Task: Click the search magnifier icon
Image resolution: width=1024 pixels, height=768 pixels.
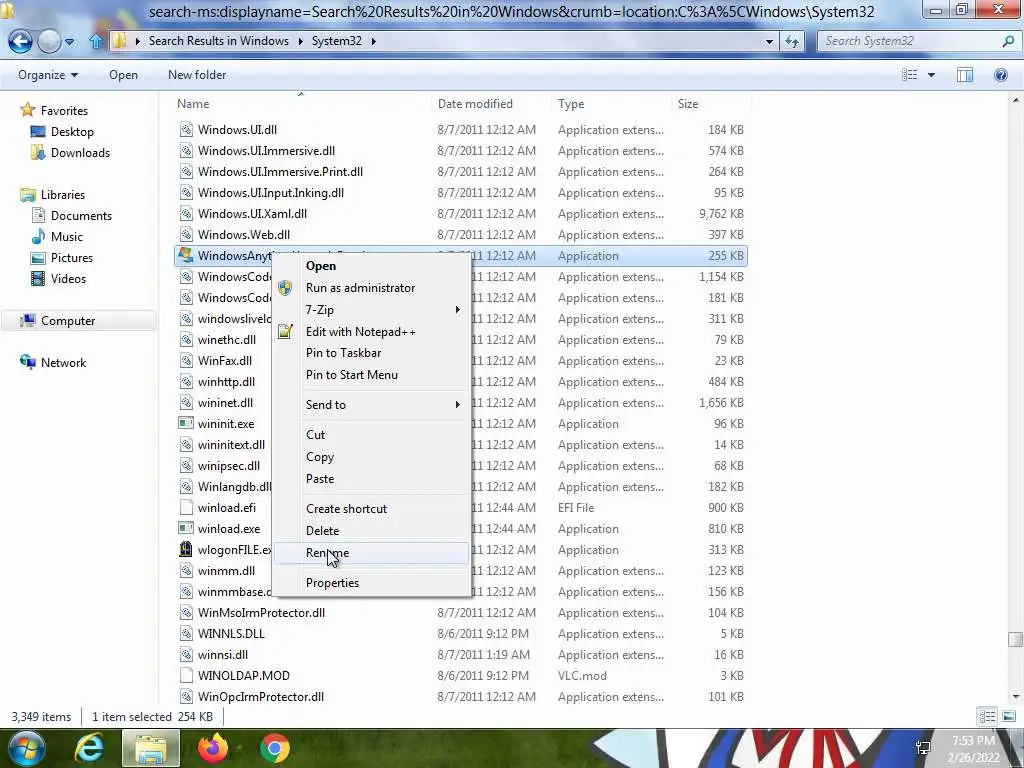Action: pos(1008,41)
